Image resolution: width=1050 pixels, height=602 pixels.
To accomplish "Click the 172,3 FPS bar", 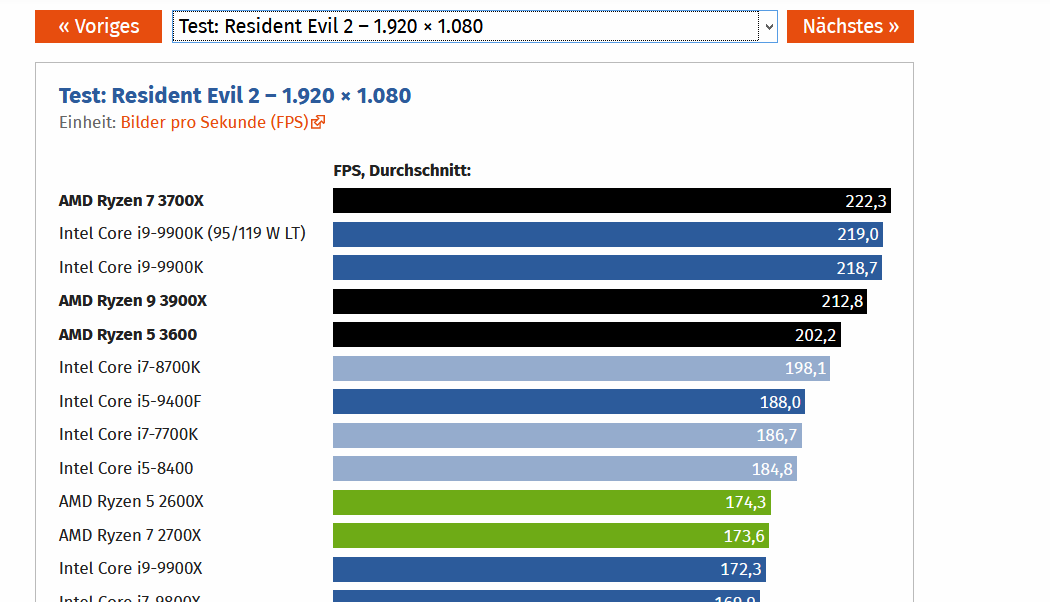I will pyautogui.click(x=549, y=569).
